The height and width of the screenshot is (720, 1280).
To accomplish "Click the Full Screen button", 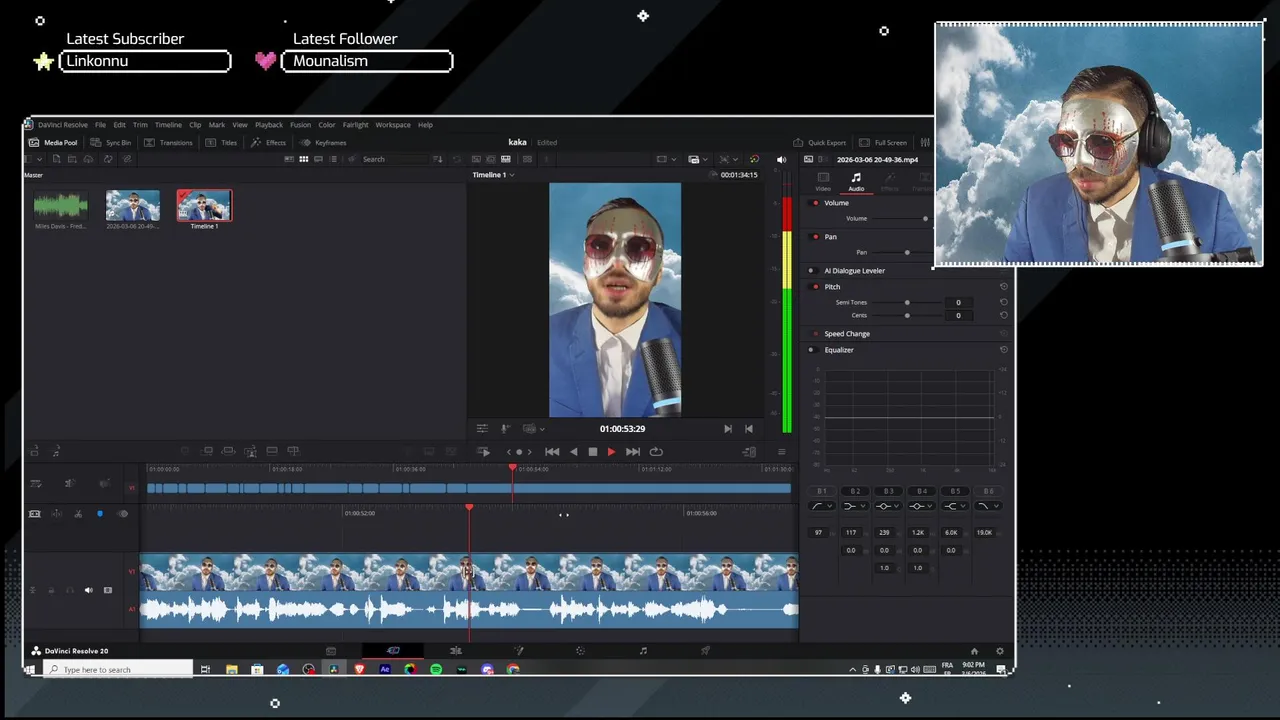I will point(883,142).
